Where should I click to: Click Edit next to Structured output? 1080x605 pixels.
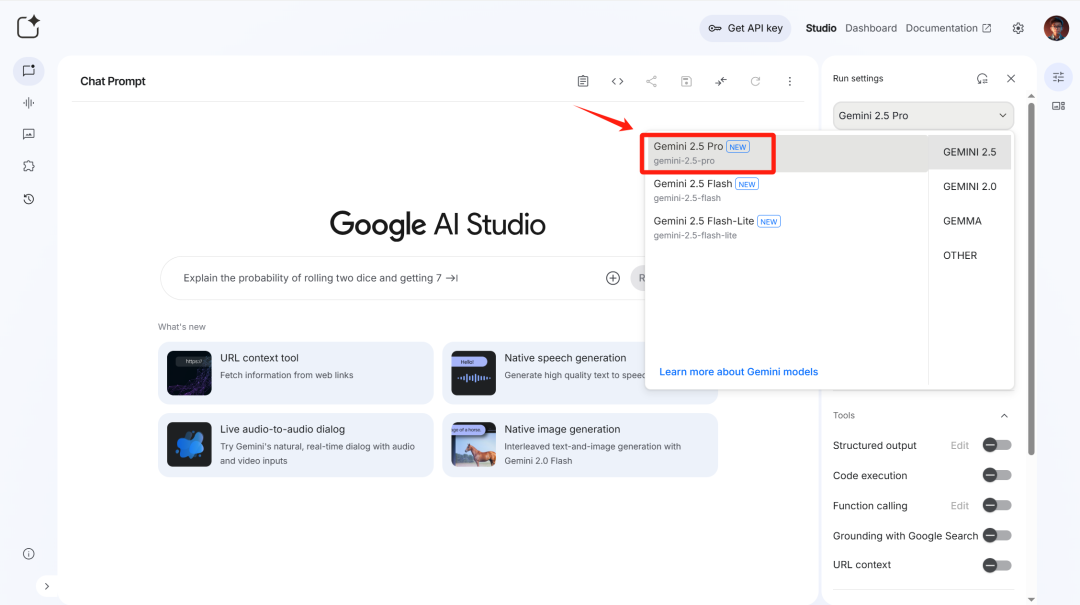click(x=959, y=446)
